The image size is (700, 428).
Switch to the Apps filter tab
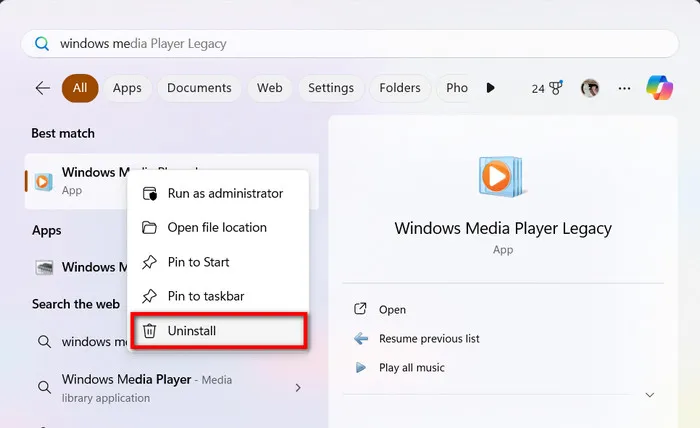(127, 88)
